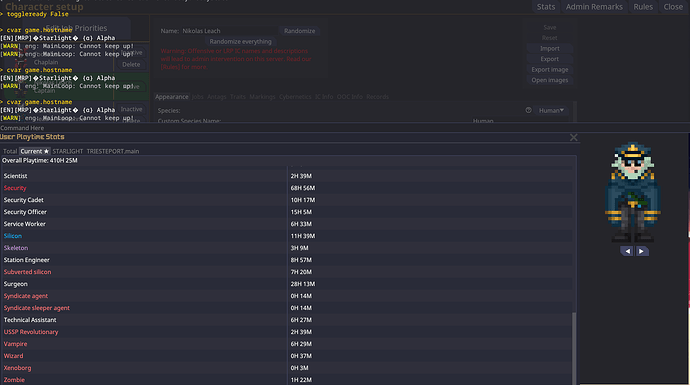Select the Silicon row
The height and width of the screenshot is (385, 690).
tap(287, 236)
